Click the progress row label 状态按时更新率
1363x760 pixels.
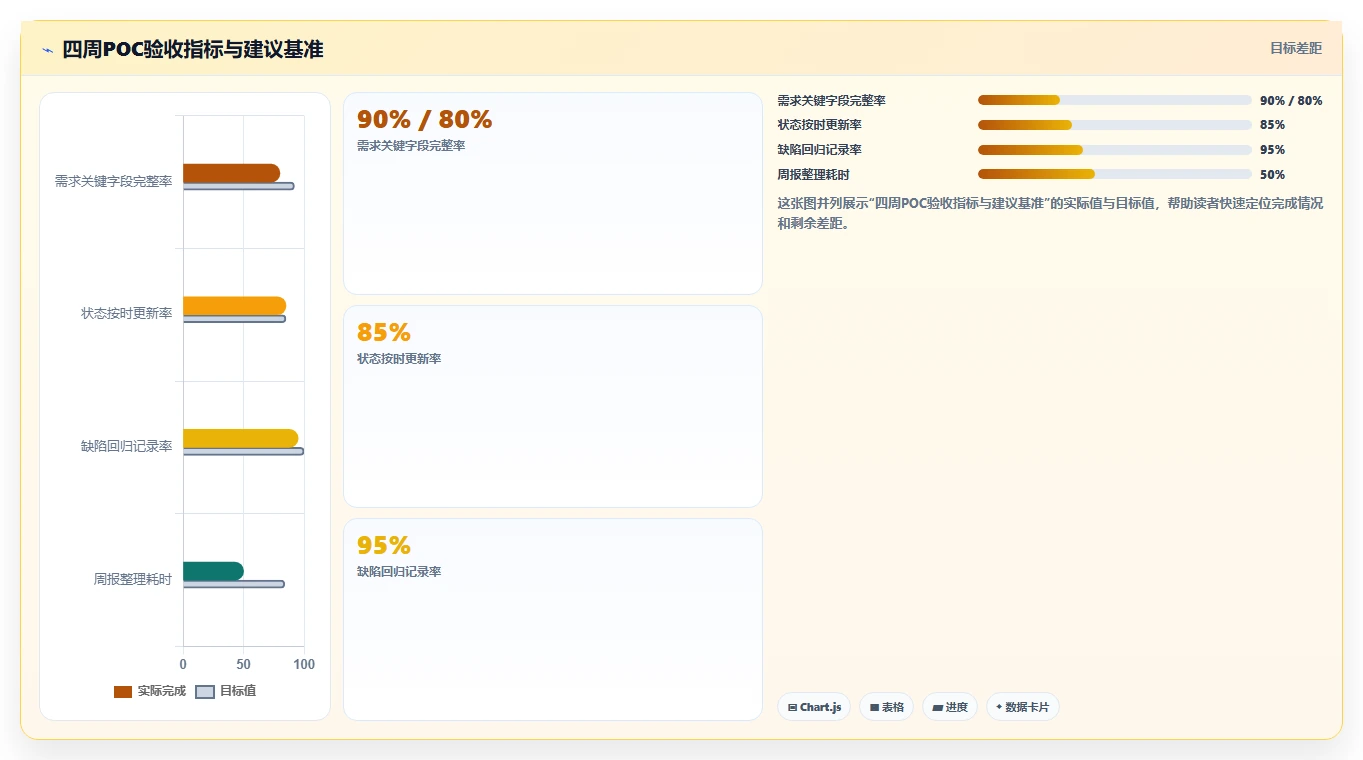tap(819, 125)
